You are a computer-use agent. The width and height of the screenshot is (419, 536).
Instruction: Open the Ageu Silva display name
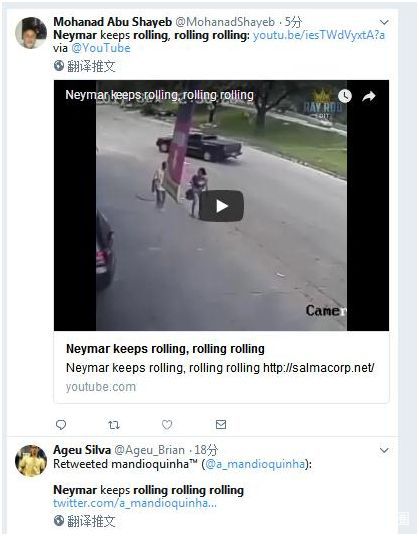point(82,450)
